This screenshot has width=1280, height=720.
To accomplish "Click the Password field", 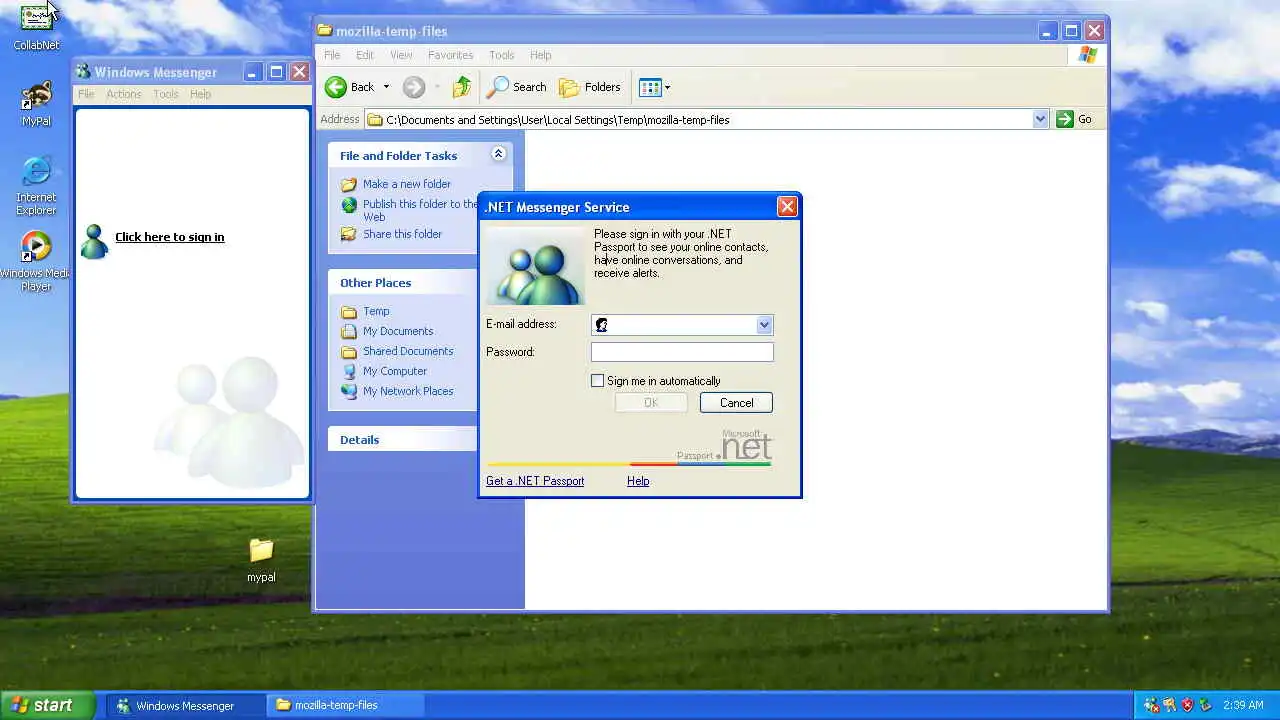I will pos(682,352).
